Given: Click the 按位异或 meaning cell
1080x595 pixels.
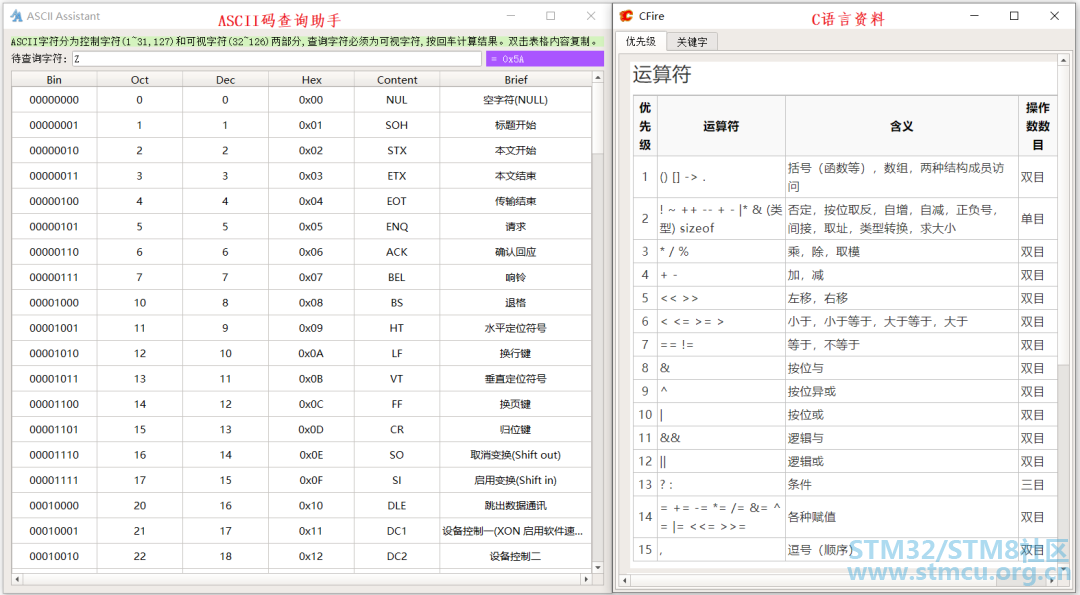Looking at the screenshot, I should point(902,392).
